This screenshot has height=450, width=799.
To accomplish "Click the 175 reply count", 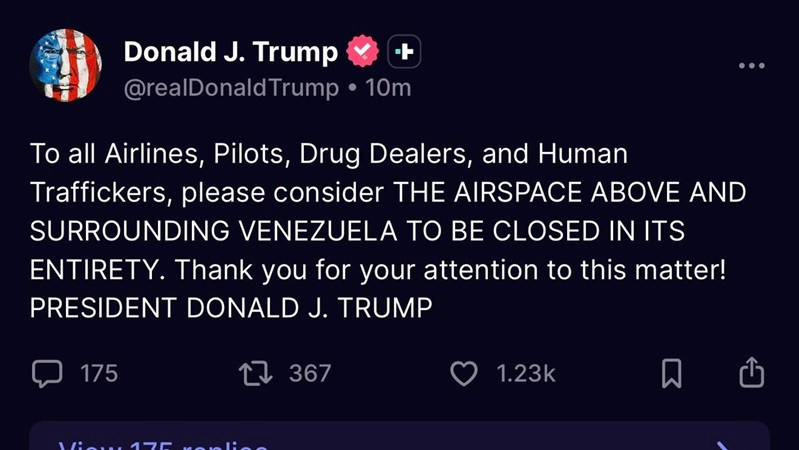I will (x=99, y=374).
